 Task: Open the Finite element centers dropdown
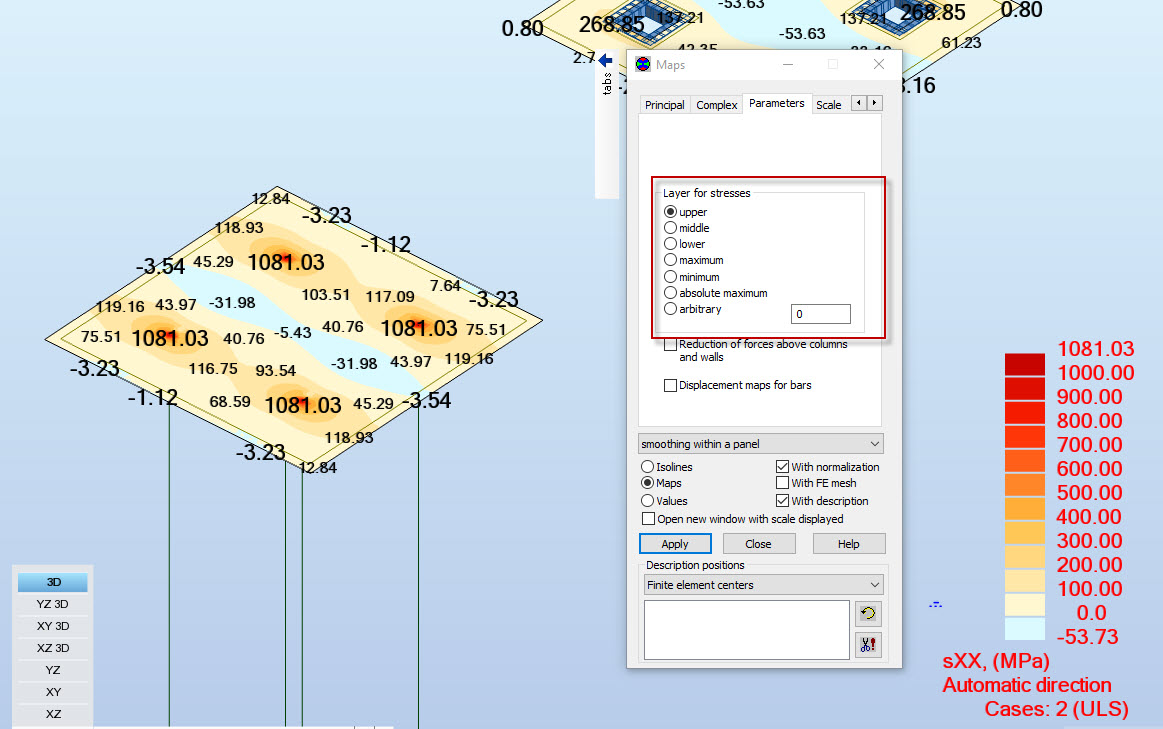762,584
